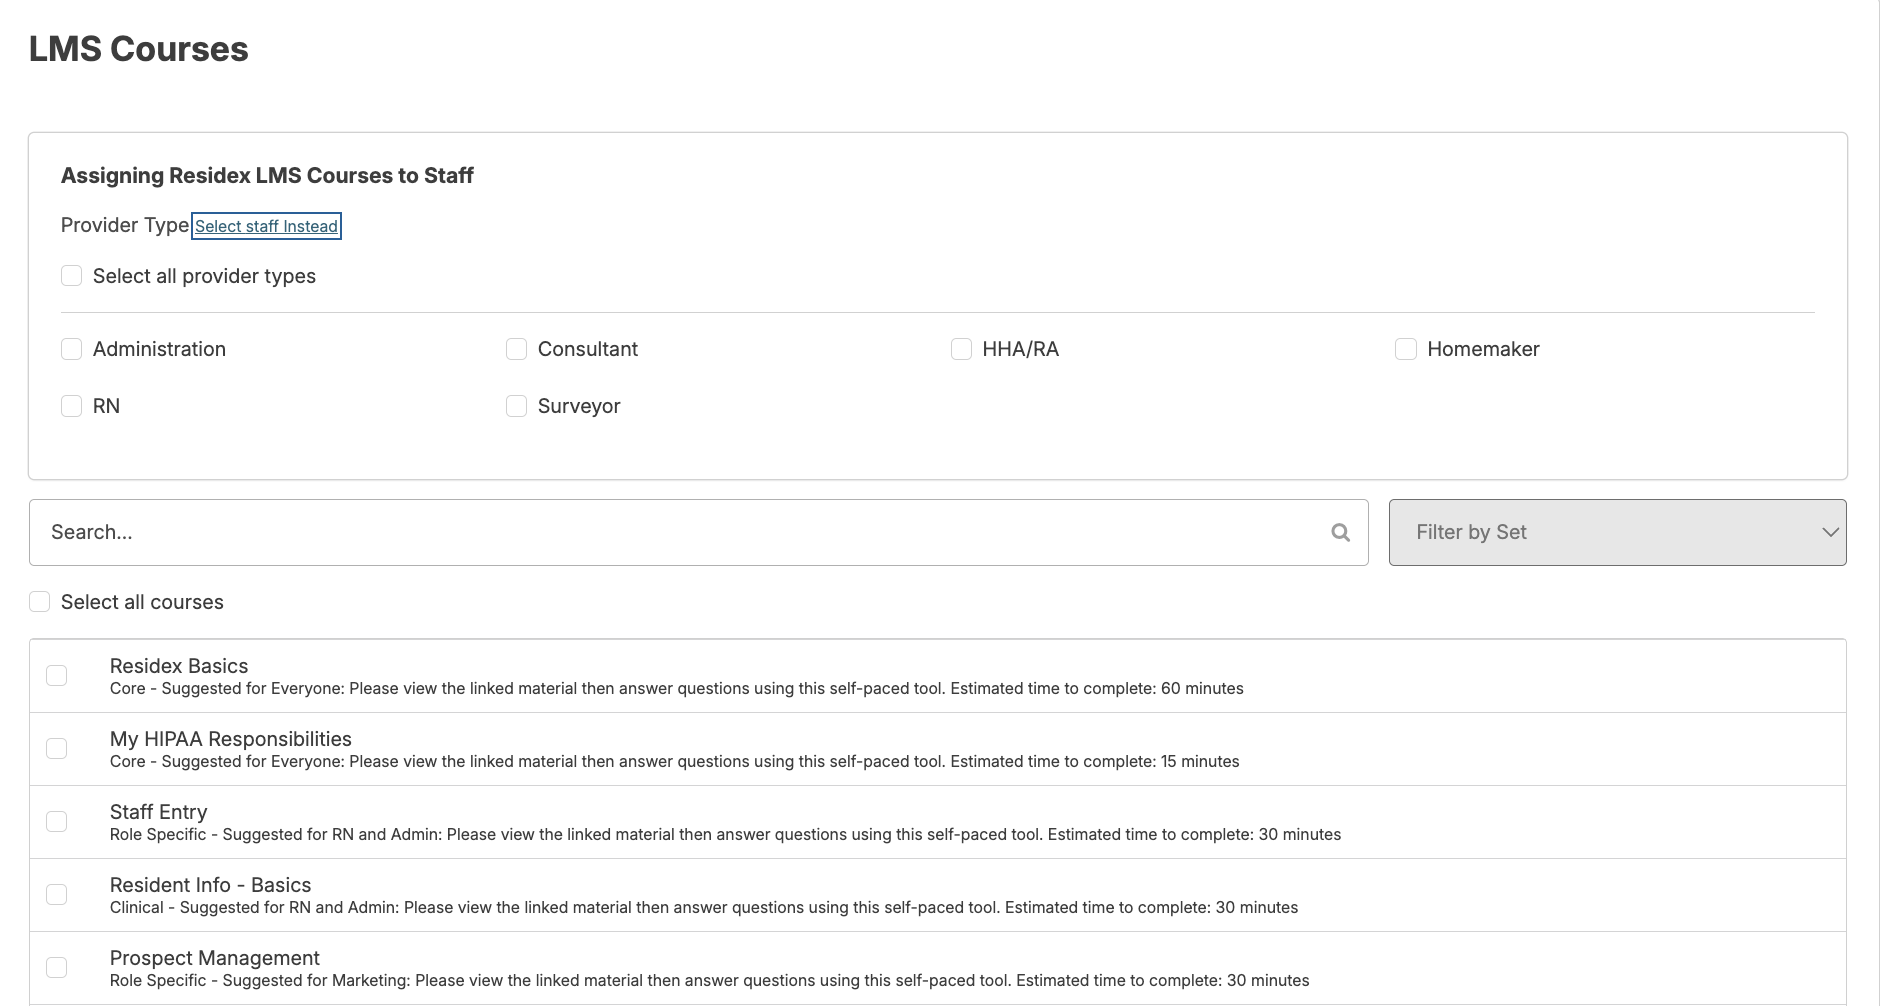Click the Select staff Instead link
The height and width of the screenshot is (1006, 1880).
click(266, 226)
